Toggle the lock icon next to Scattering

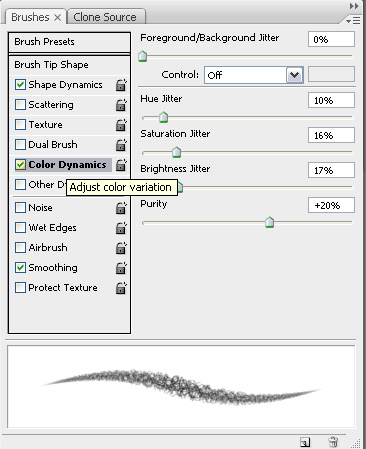(x=121, y=105)
